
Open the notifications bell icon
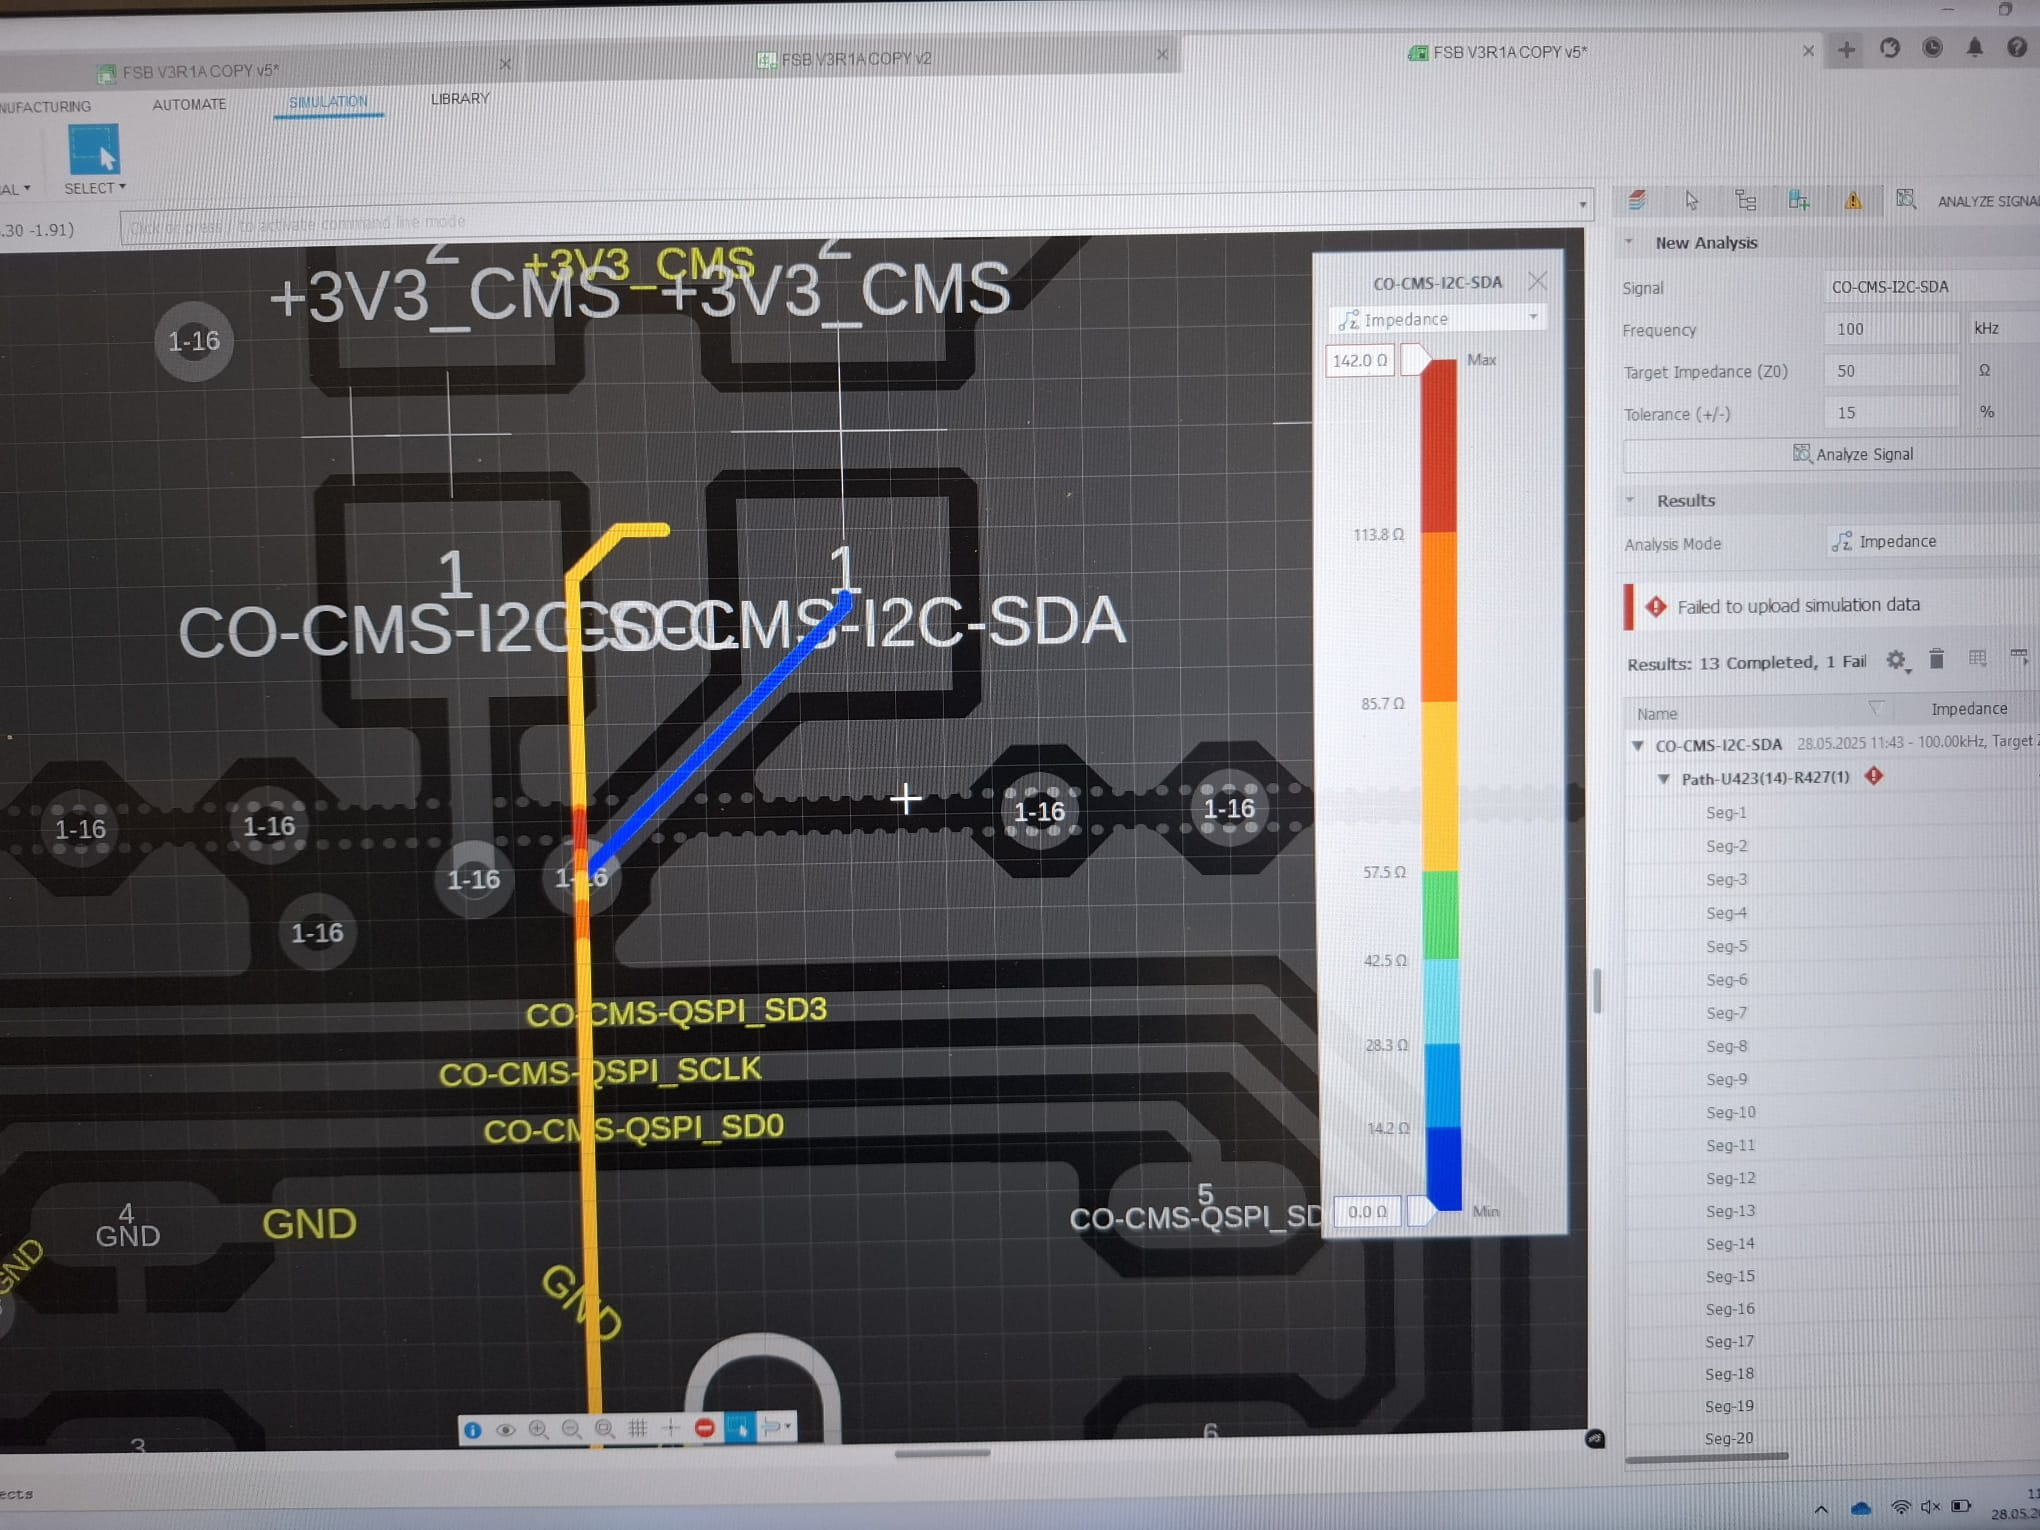[1974, 47]
